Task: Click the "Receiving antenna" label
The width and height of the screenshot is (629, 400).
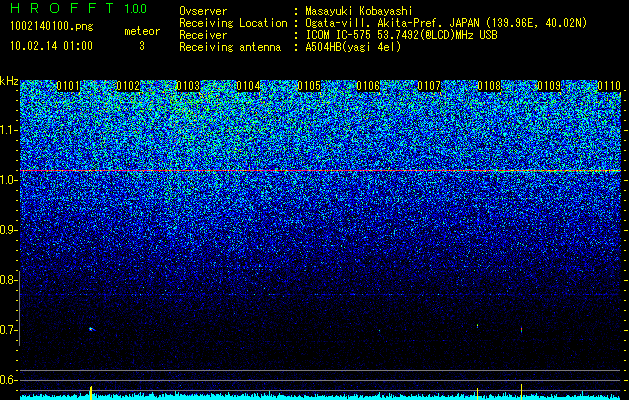Action: pos(230,47)
